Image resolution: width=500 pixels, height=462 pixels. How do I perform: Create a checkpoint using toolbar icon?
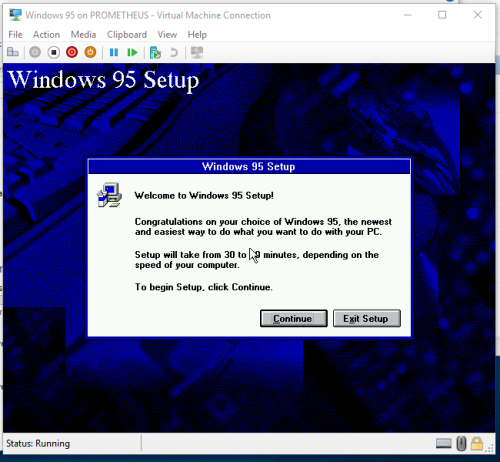coord(155,52)
